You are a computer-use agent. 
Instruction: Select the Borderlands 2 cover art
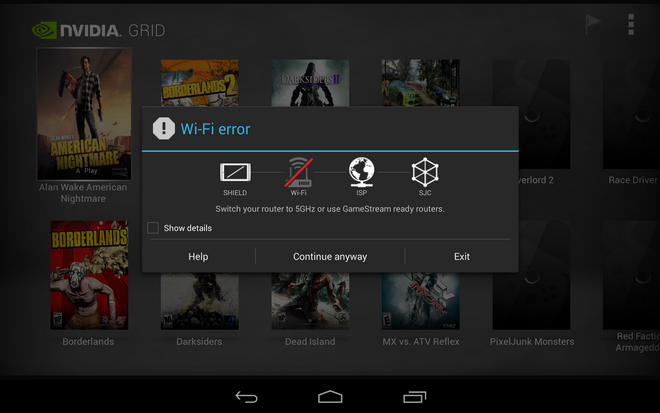(200, 83)
